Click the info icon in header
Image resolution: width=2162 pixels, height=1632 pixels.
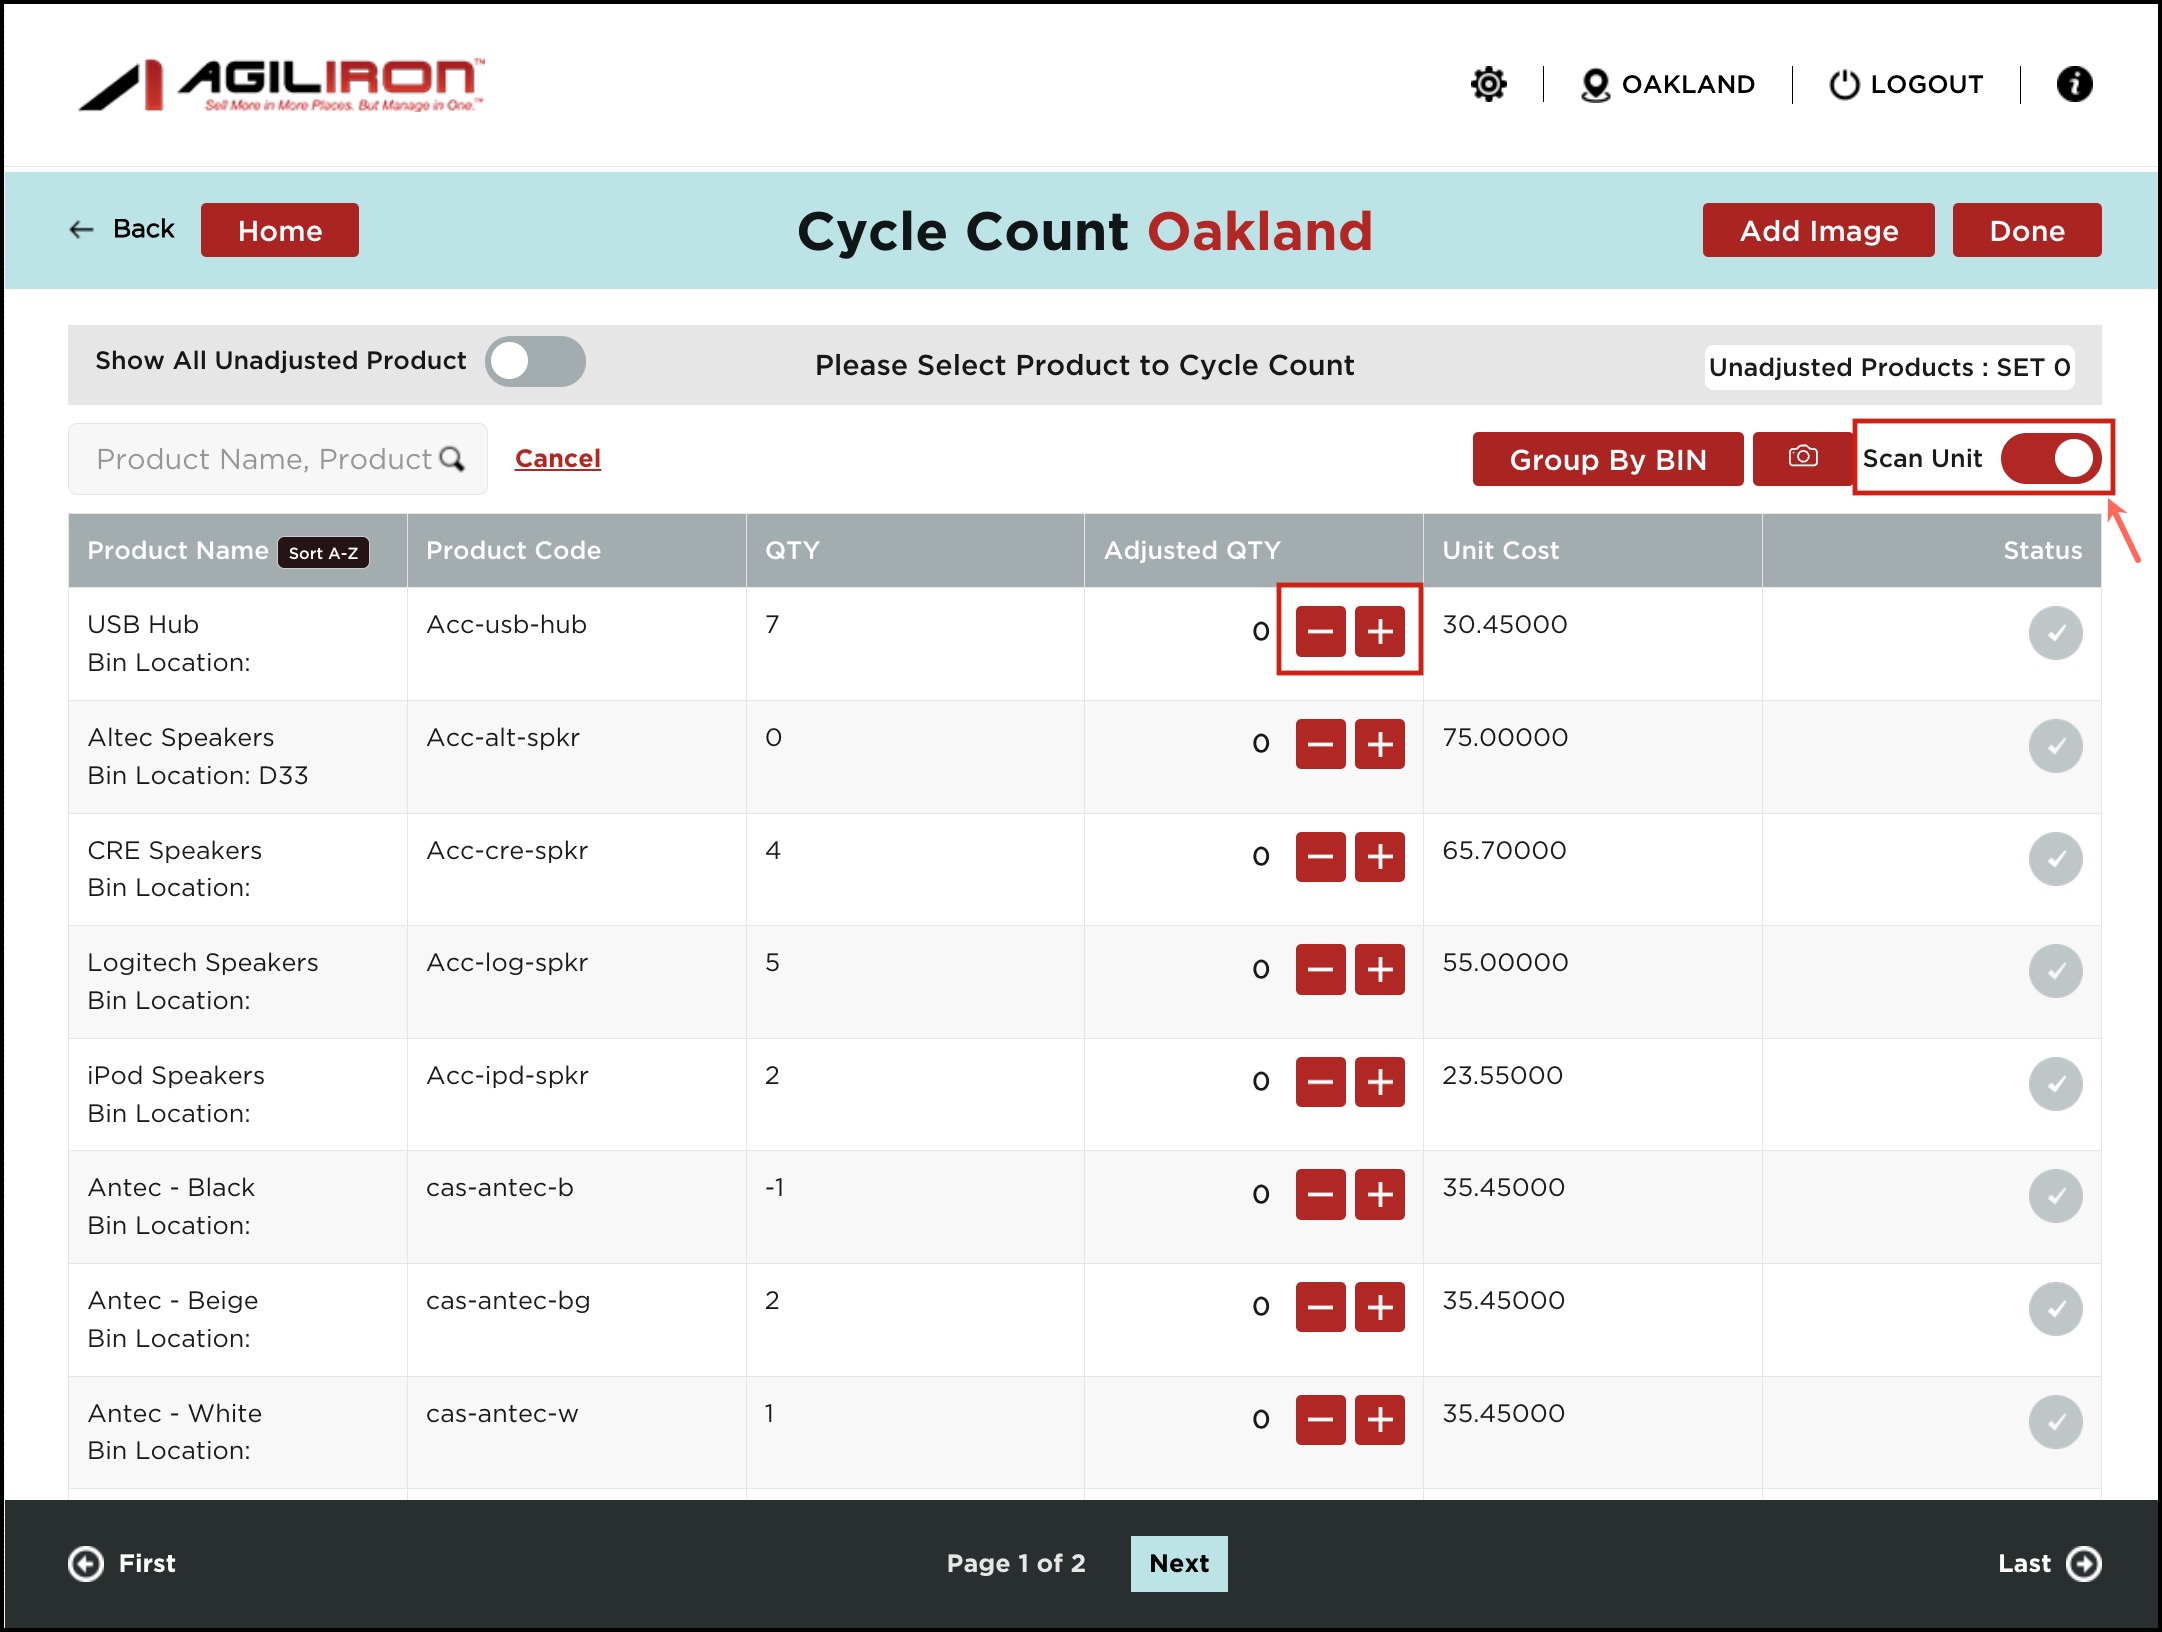[2074, 84]
